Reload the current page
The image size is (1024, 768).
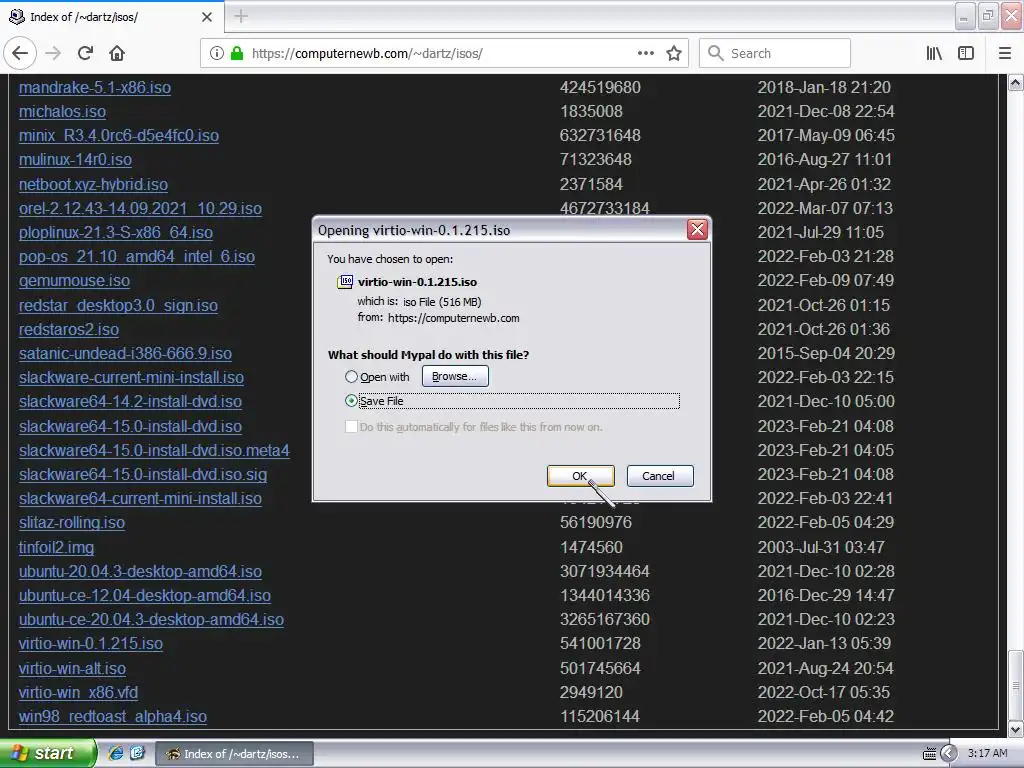coord(85,53)
